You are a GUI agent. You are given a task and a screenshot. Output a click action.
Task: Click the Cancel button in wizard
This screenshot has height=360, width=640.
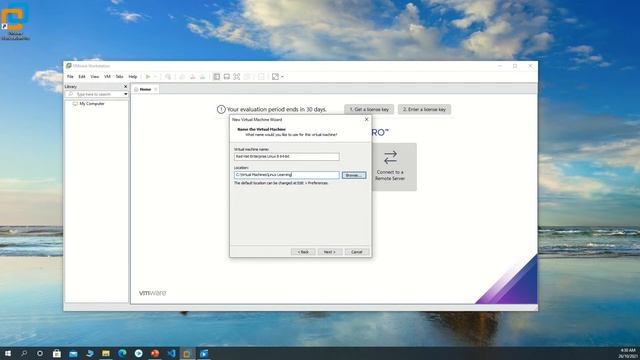(357, 252)
